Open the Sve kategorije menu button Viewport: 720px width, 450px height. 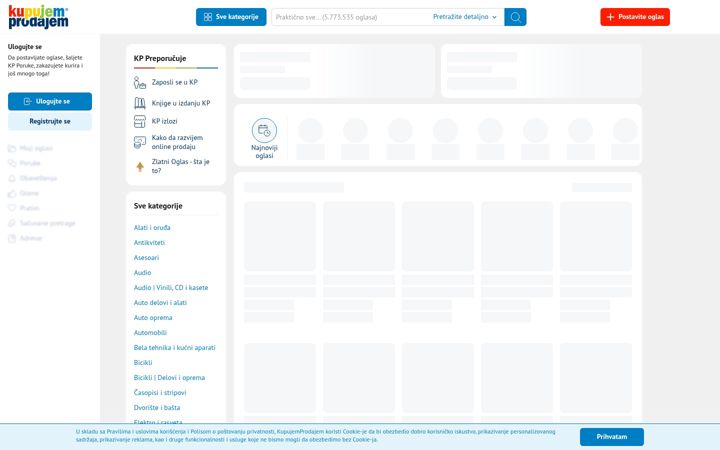pos(231,17)
